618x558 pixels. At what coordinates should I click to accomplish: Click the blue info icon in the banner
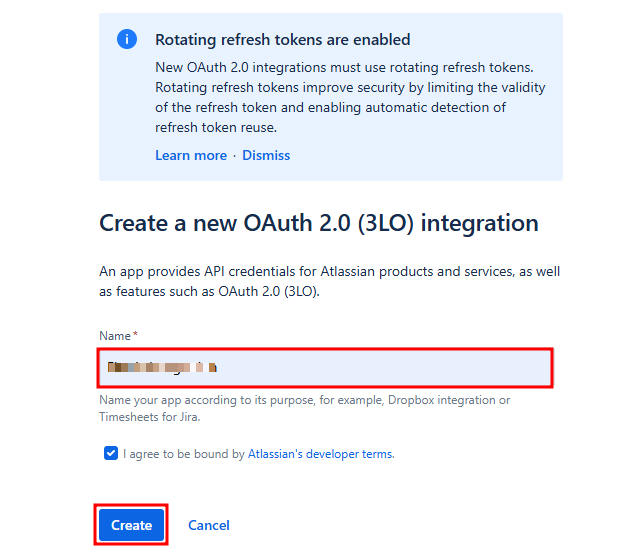click(x=127, y=40)
